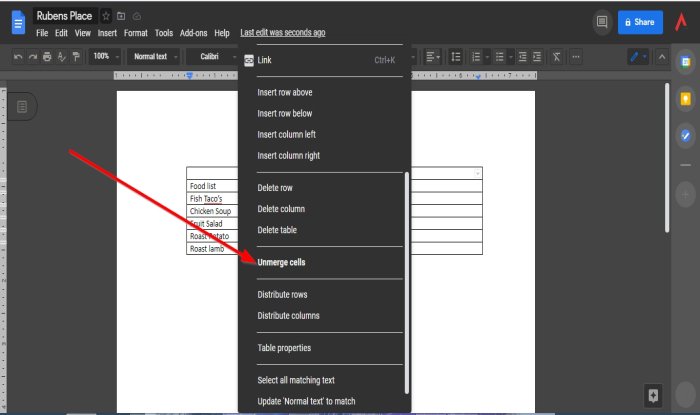Click the Rubens Place title field
Viewport: 700px width, 415px height.
64,16
